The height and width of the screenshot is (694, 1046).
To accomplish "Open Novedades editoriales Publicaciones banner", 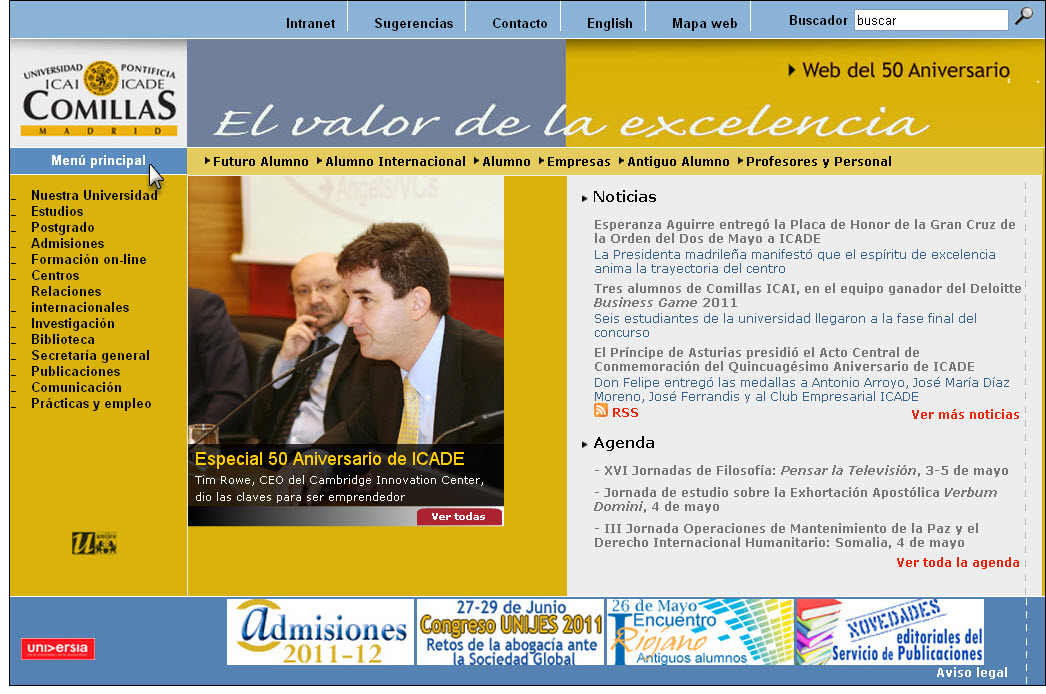I will tap(890, 632).
